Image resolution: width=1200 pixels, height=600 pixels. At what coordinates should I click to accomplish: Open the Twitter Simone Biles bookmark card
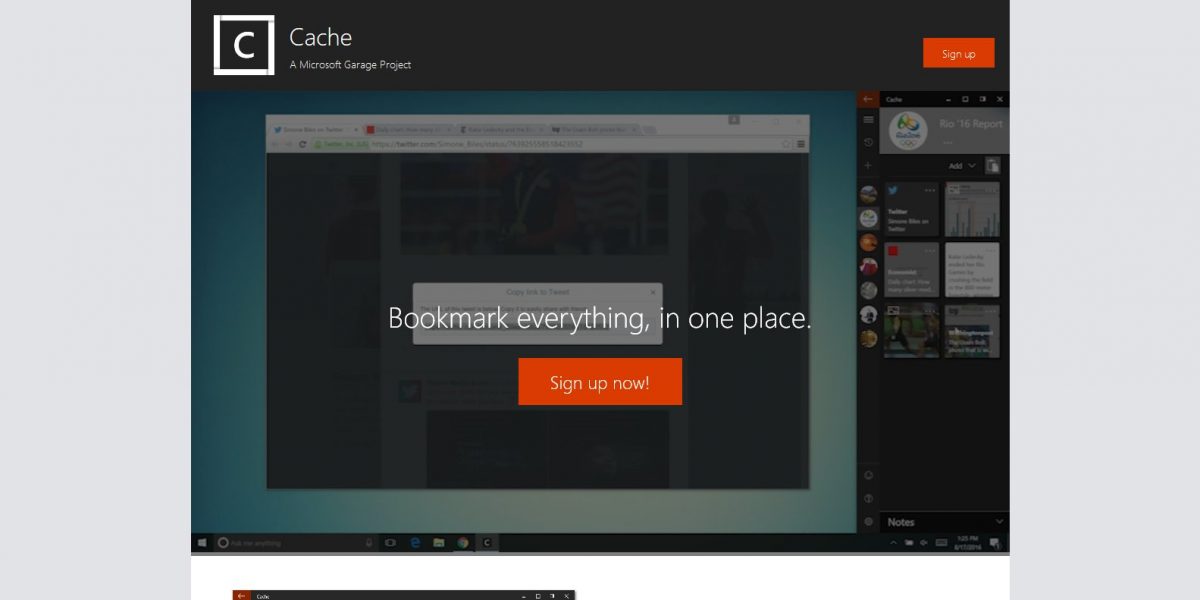click(x=911, y=209)
